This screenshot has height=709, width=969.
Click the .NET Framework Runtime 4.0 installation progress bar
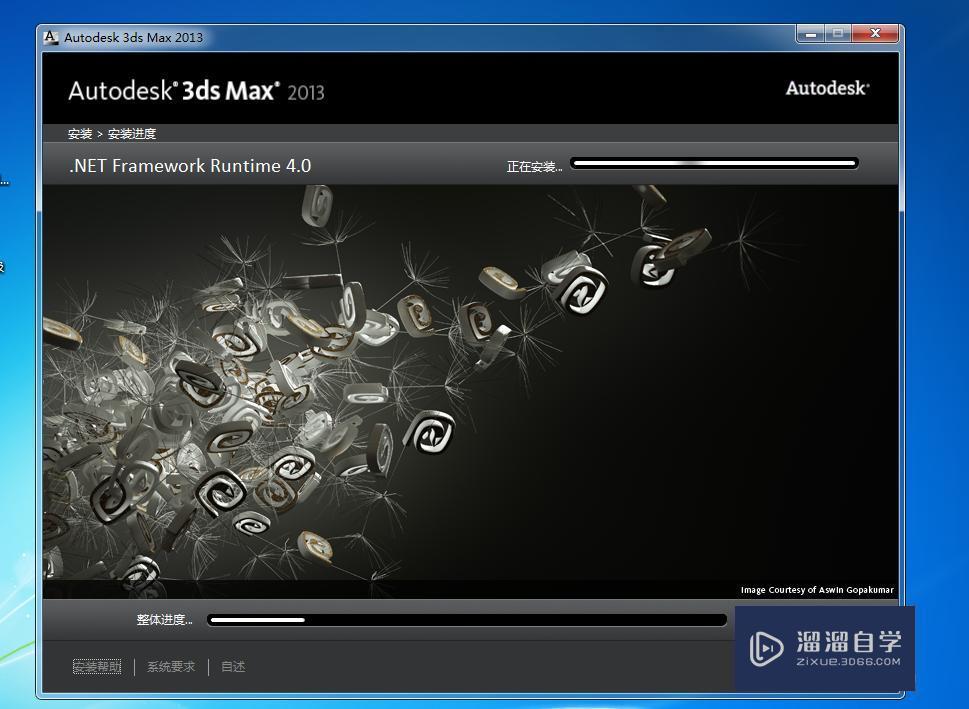pos(713,162)
